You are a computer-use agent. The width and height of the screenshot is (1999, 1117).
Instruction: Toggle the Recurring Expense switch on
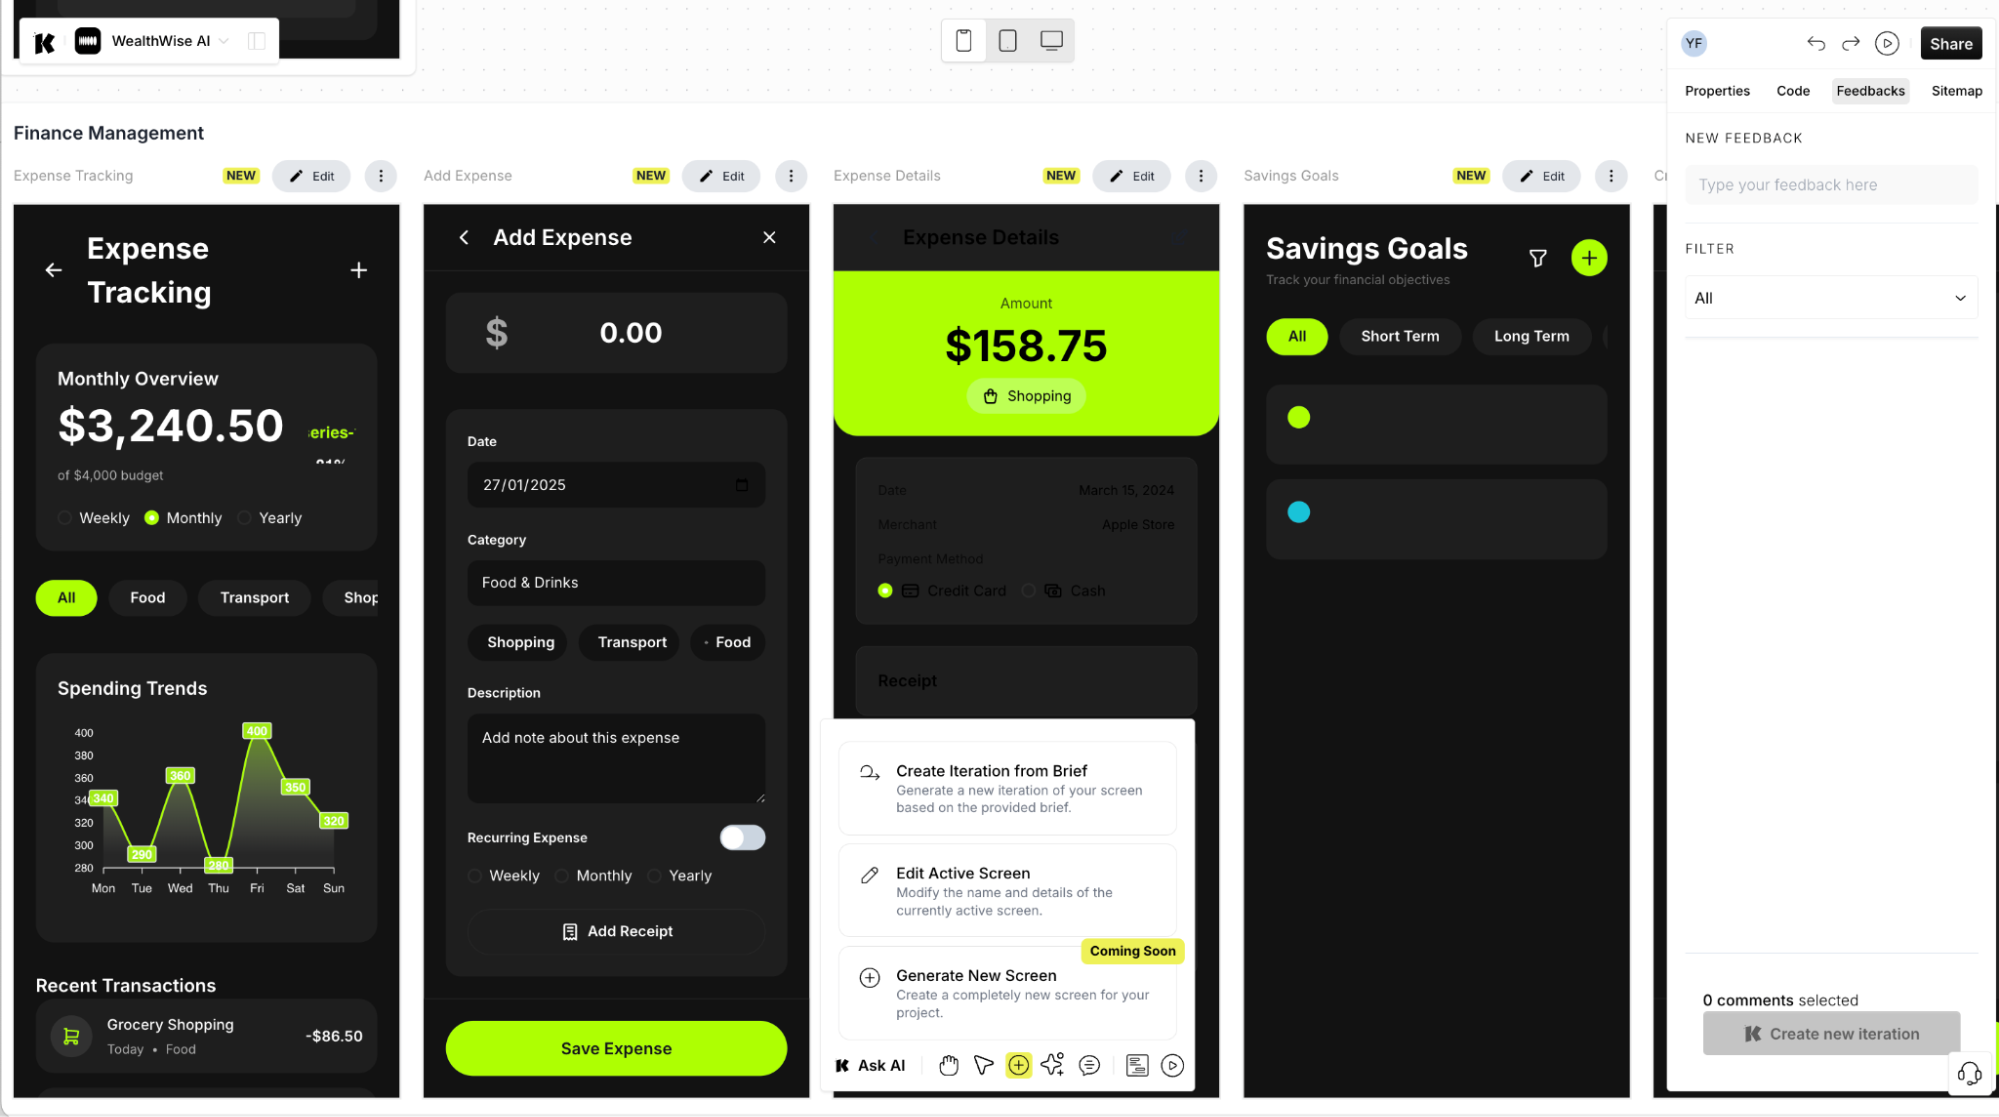743,837
